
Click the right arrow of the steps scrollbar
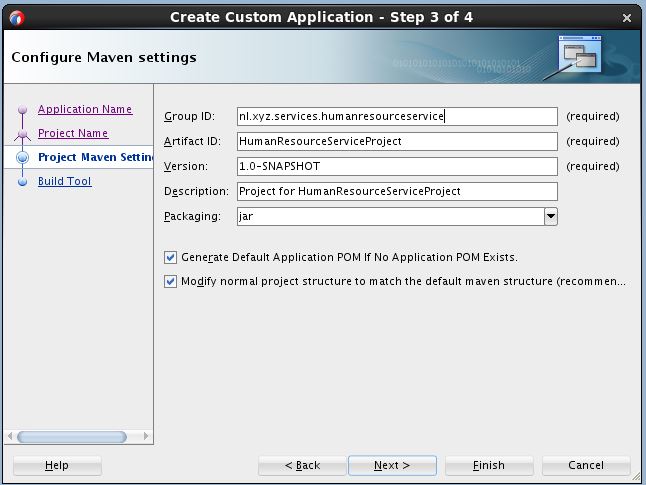[146, 437]
